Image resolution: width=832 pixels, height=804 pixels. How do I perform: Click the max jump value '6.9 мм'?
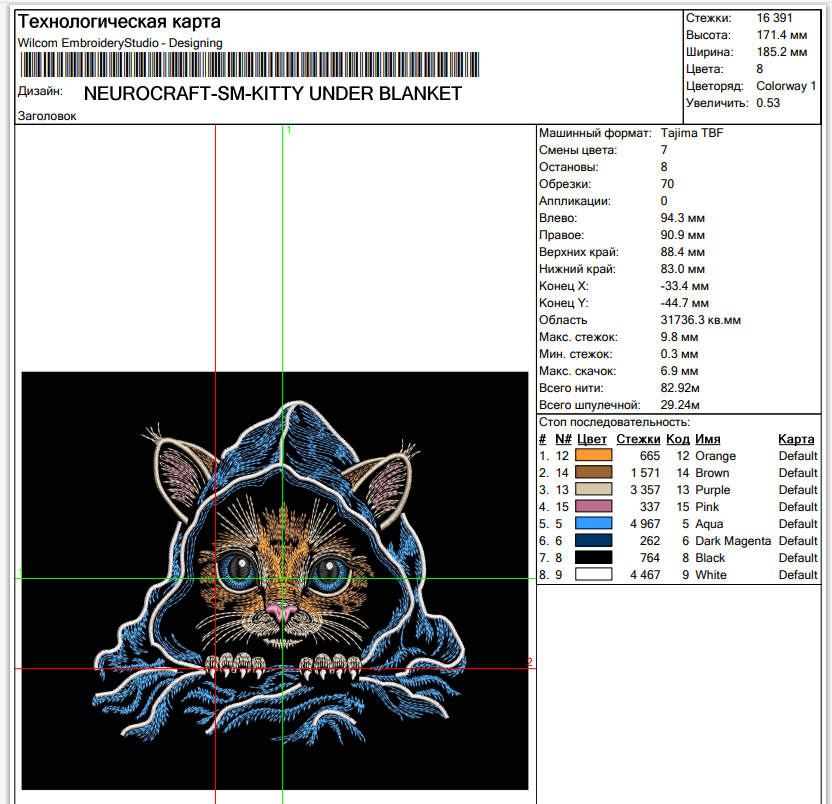point(679,371)
